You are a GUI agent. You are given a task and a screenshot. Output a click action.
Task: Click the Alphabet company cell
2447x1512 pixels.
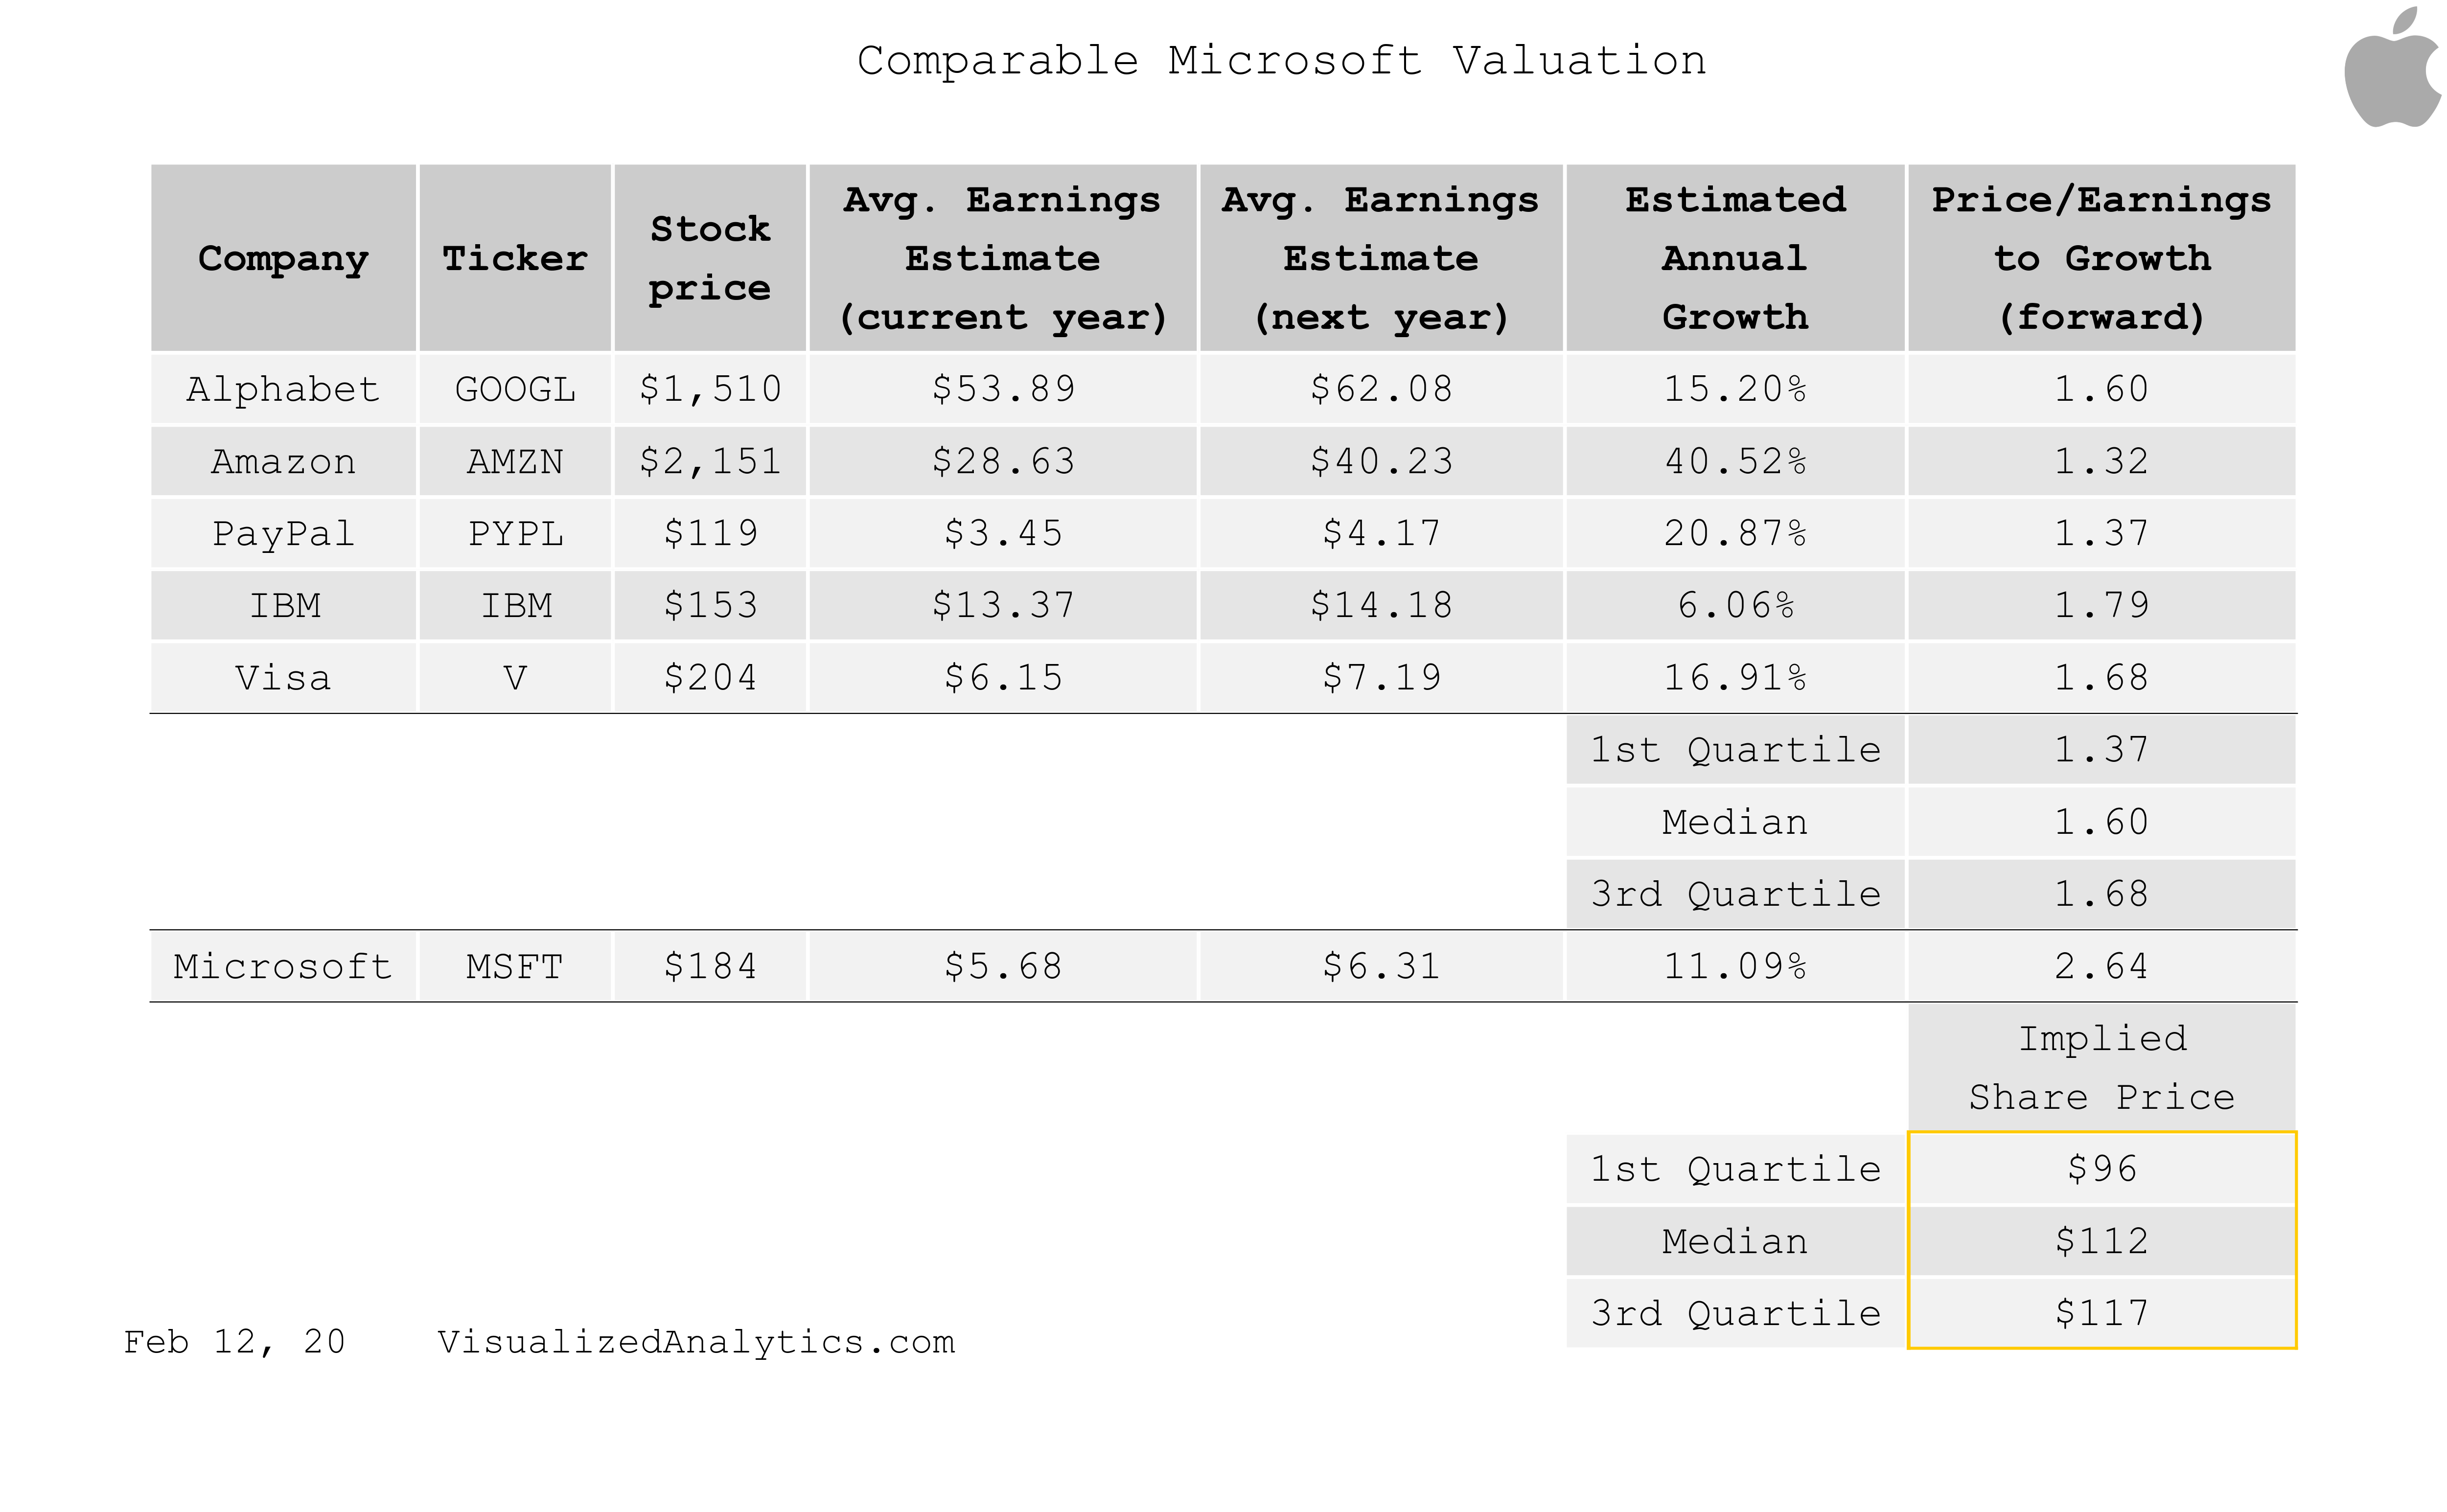coord(283,389)
